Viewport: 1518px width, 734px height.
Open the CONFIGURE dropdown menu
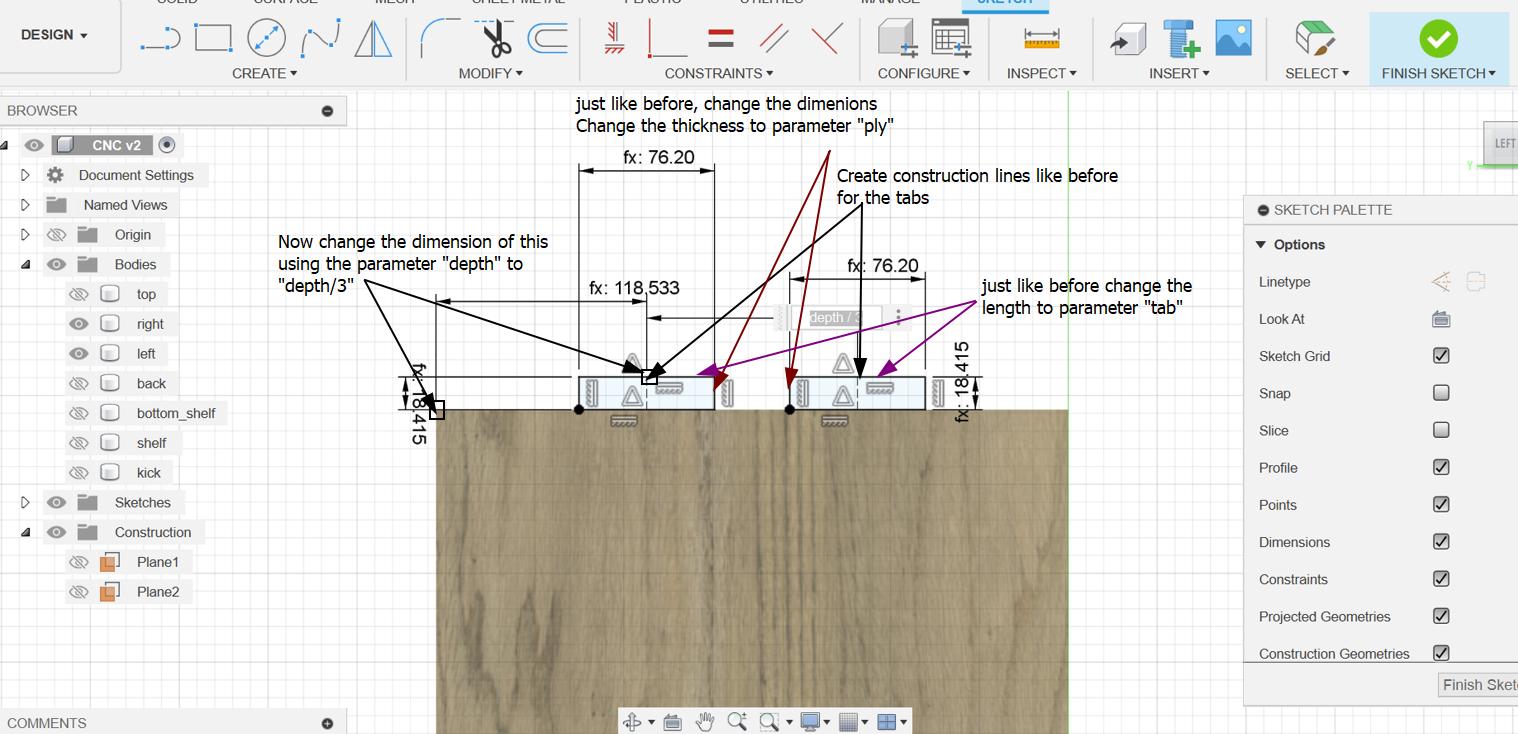923,73
